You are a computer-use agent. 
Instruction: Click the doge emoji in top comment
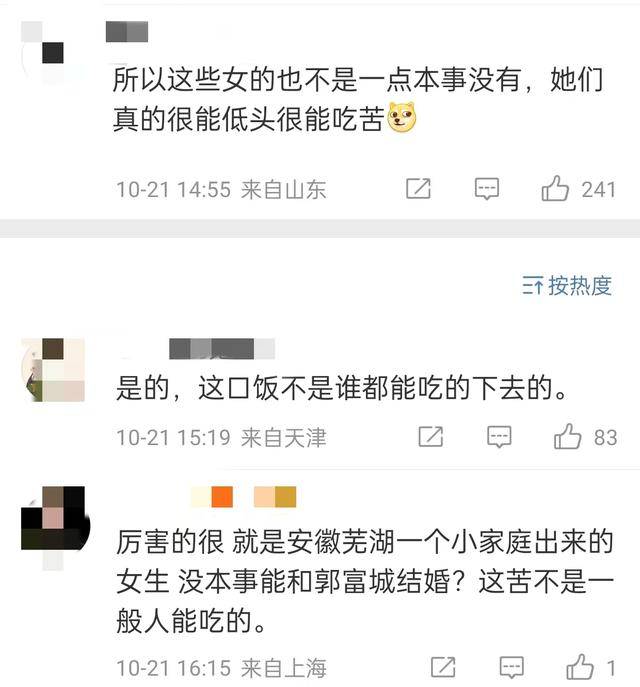coord(401,117)
